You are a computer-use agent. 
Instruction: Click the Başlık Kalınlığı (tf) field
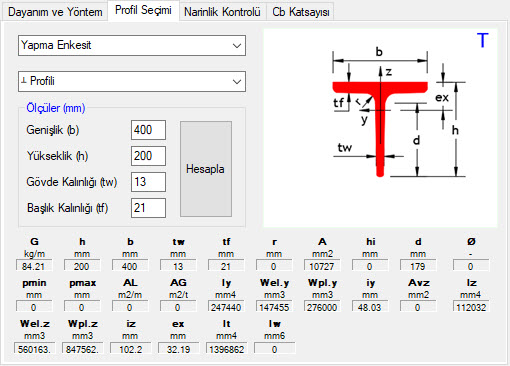pos(148,208)
